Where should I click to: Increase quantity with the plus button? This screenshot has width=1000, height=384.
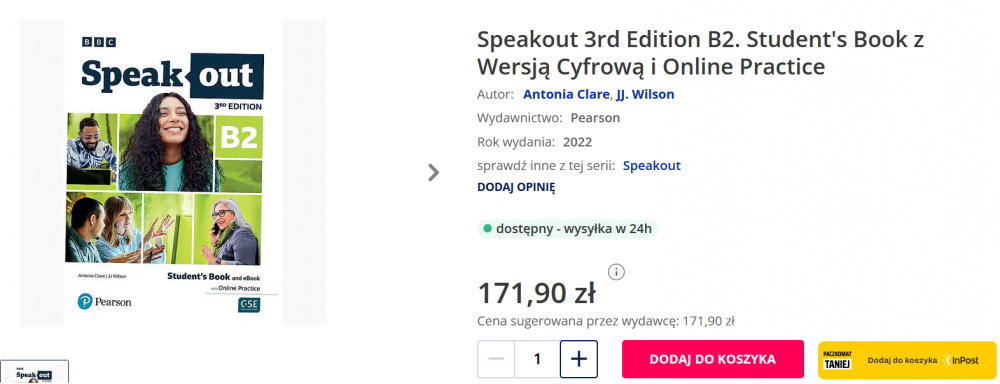click(x=578, y=359)
